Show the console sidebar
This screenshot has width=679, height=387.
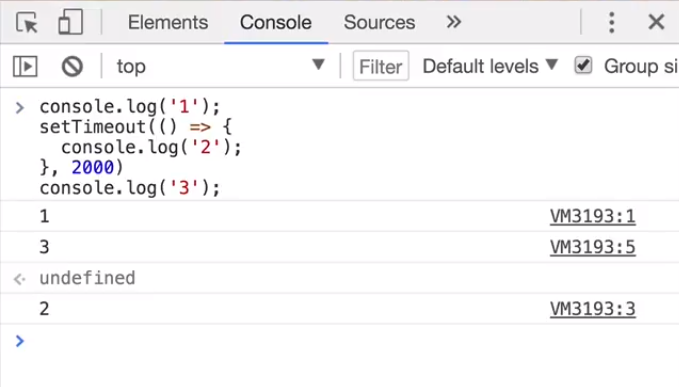click(x=25, y=66)
